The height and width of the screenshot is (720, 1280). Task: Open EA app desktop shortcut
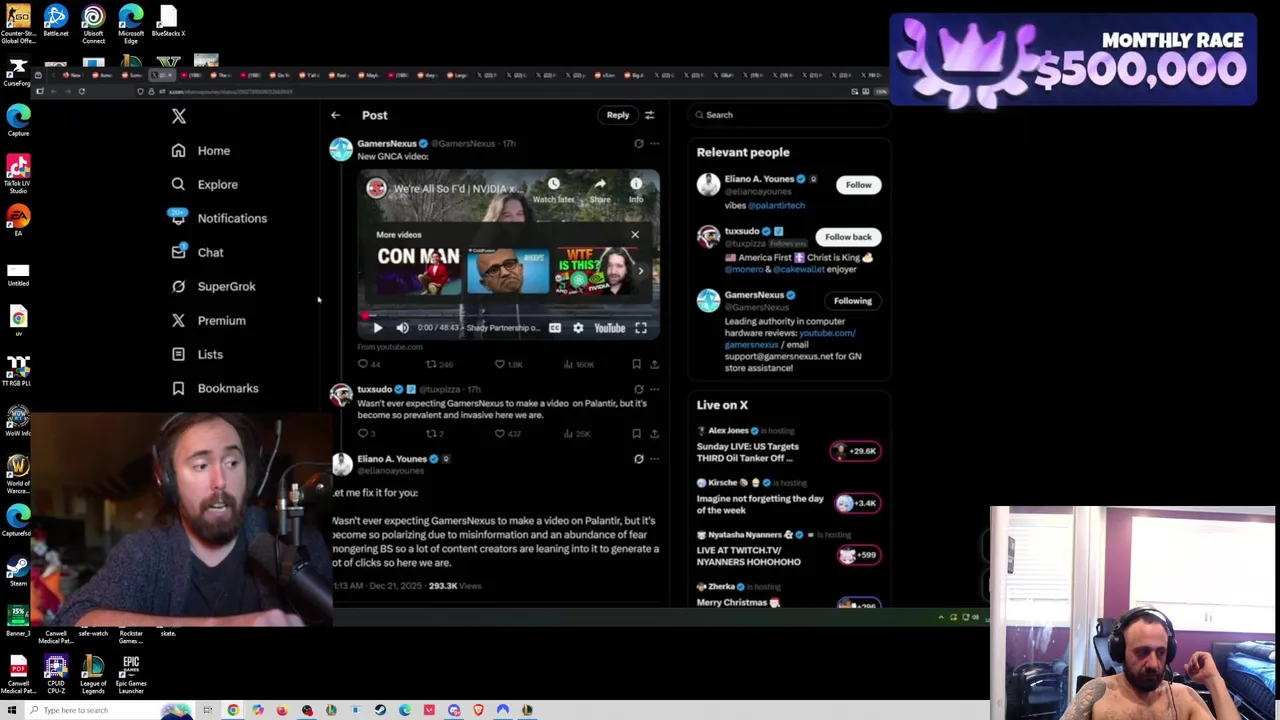click(x=18, y=220)
